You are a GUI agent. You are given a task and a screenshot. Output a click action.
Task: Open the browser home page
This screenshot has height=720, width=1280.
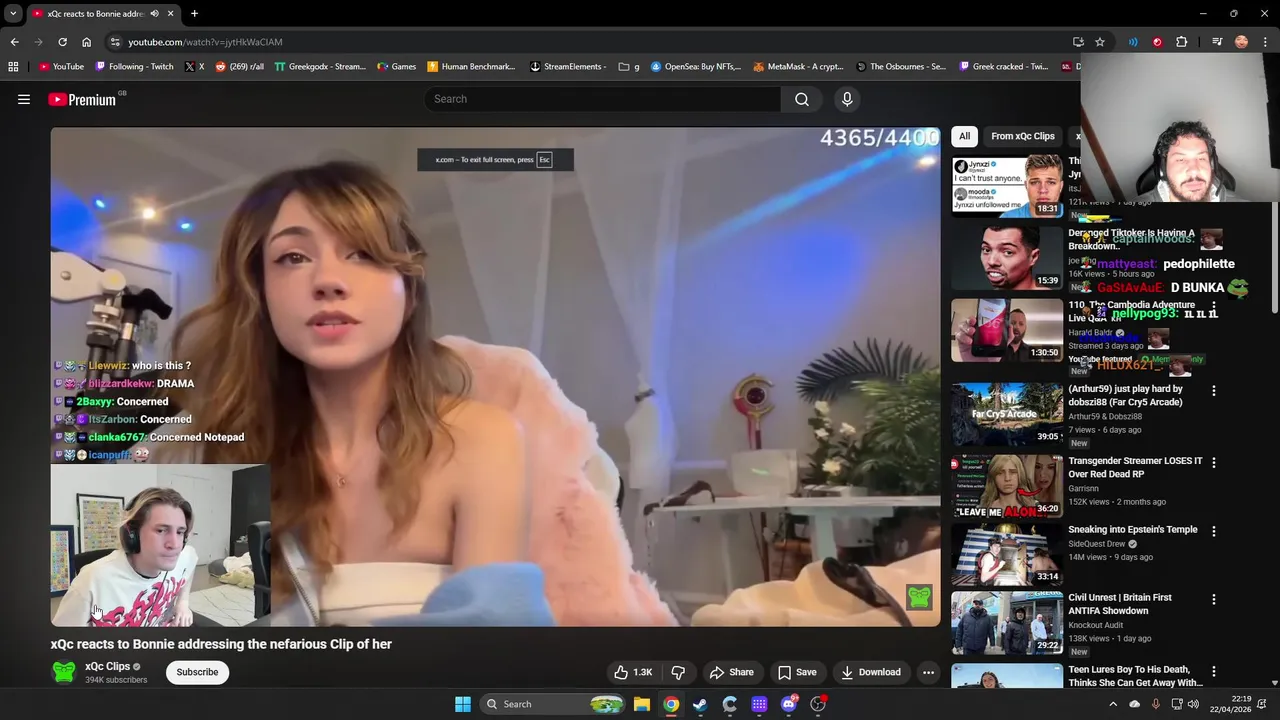coord(86,42)
